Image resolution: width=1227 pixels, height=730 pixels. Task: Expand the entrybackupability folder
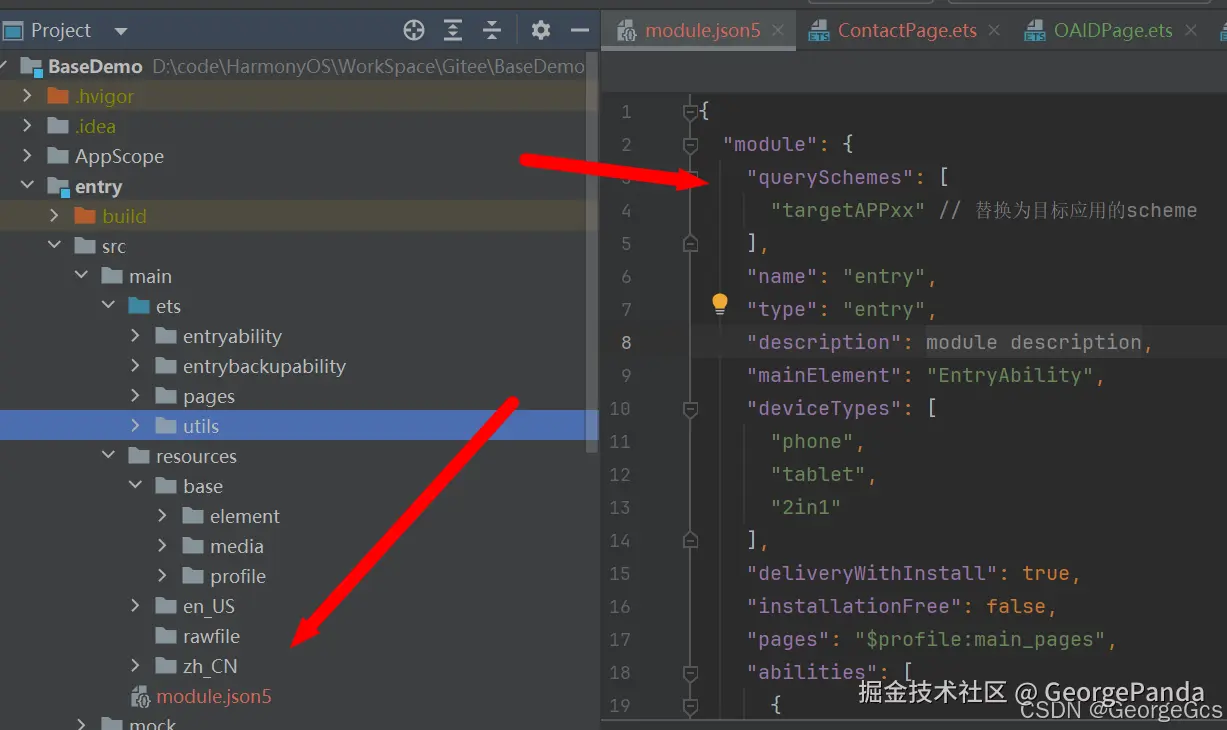click(x=136, y=366)
